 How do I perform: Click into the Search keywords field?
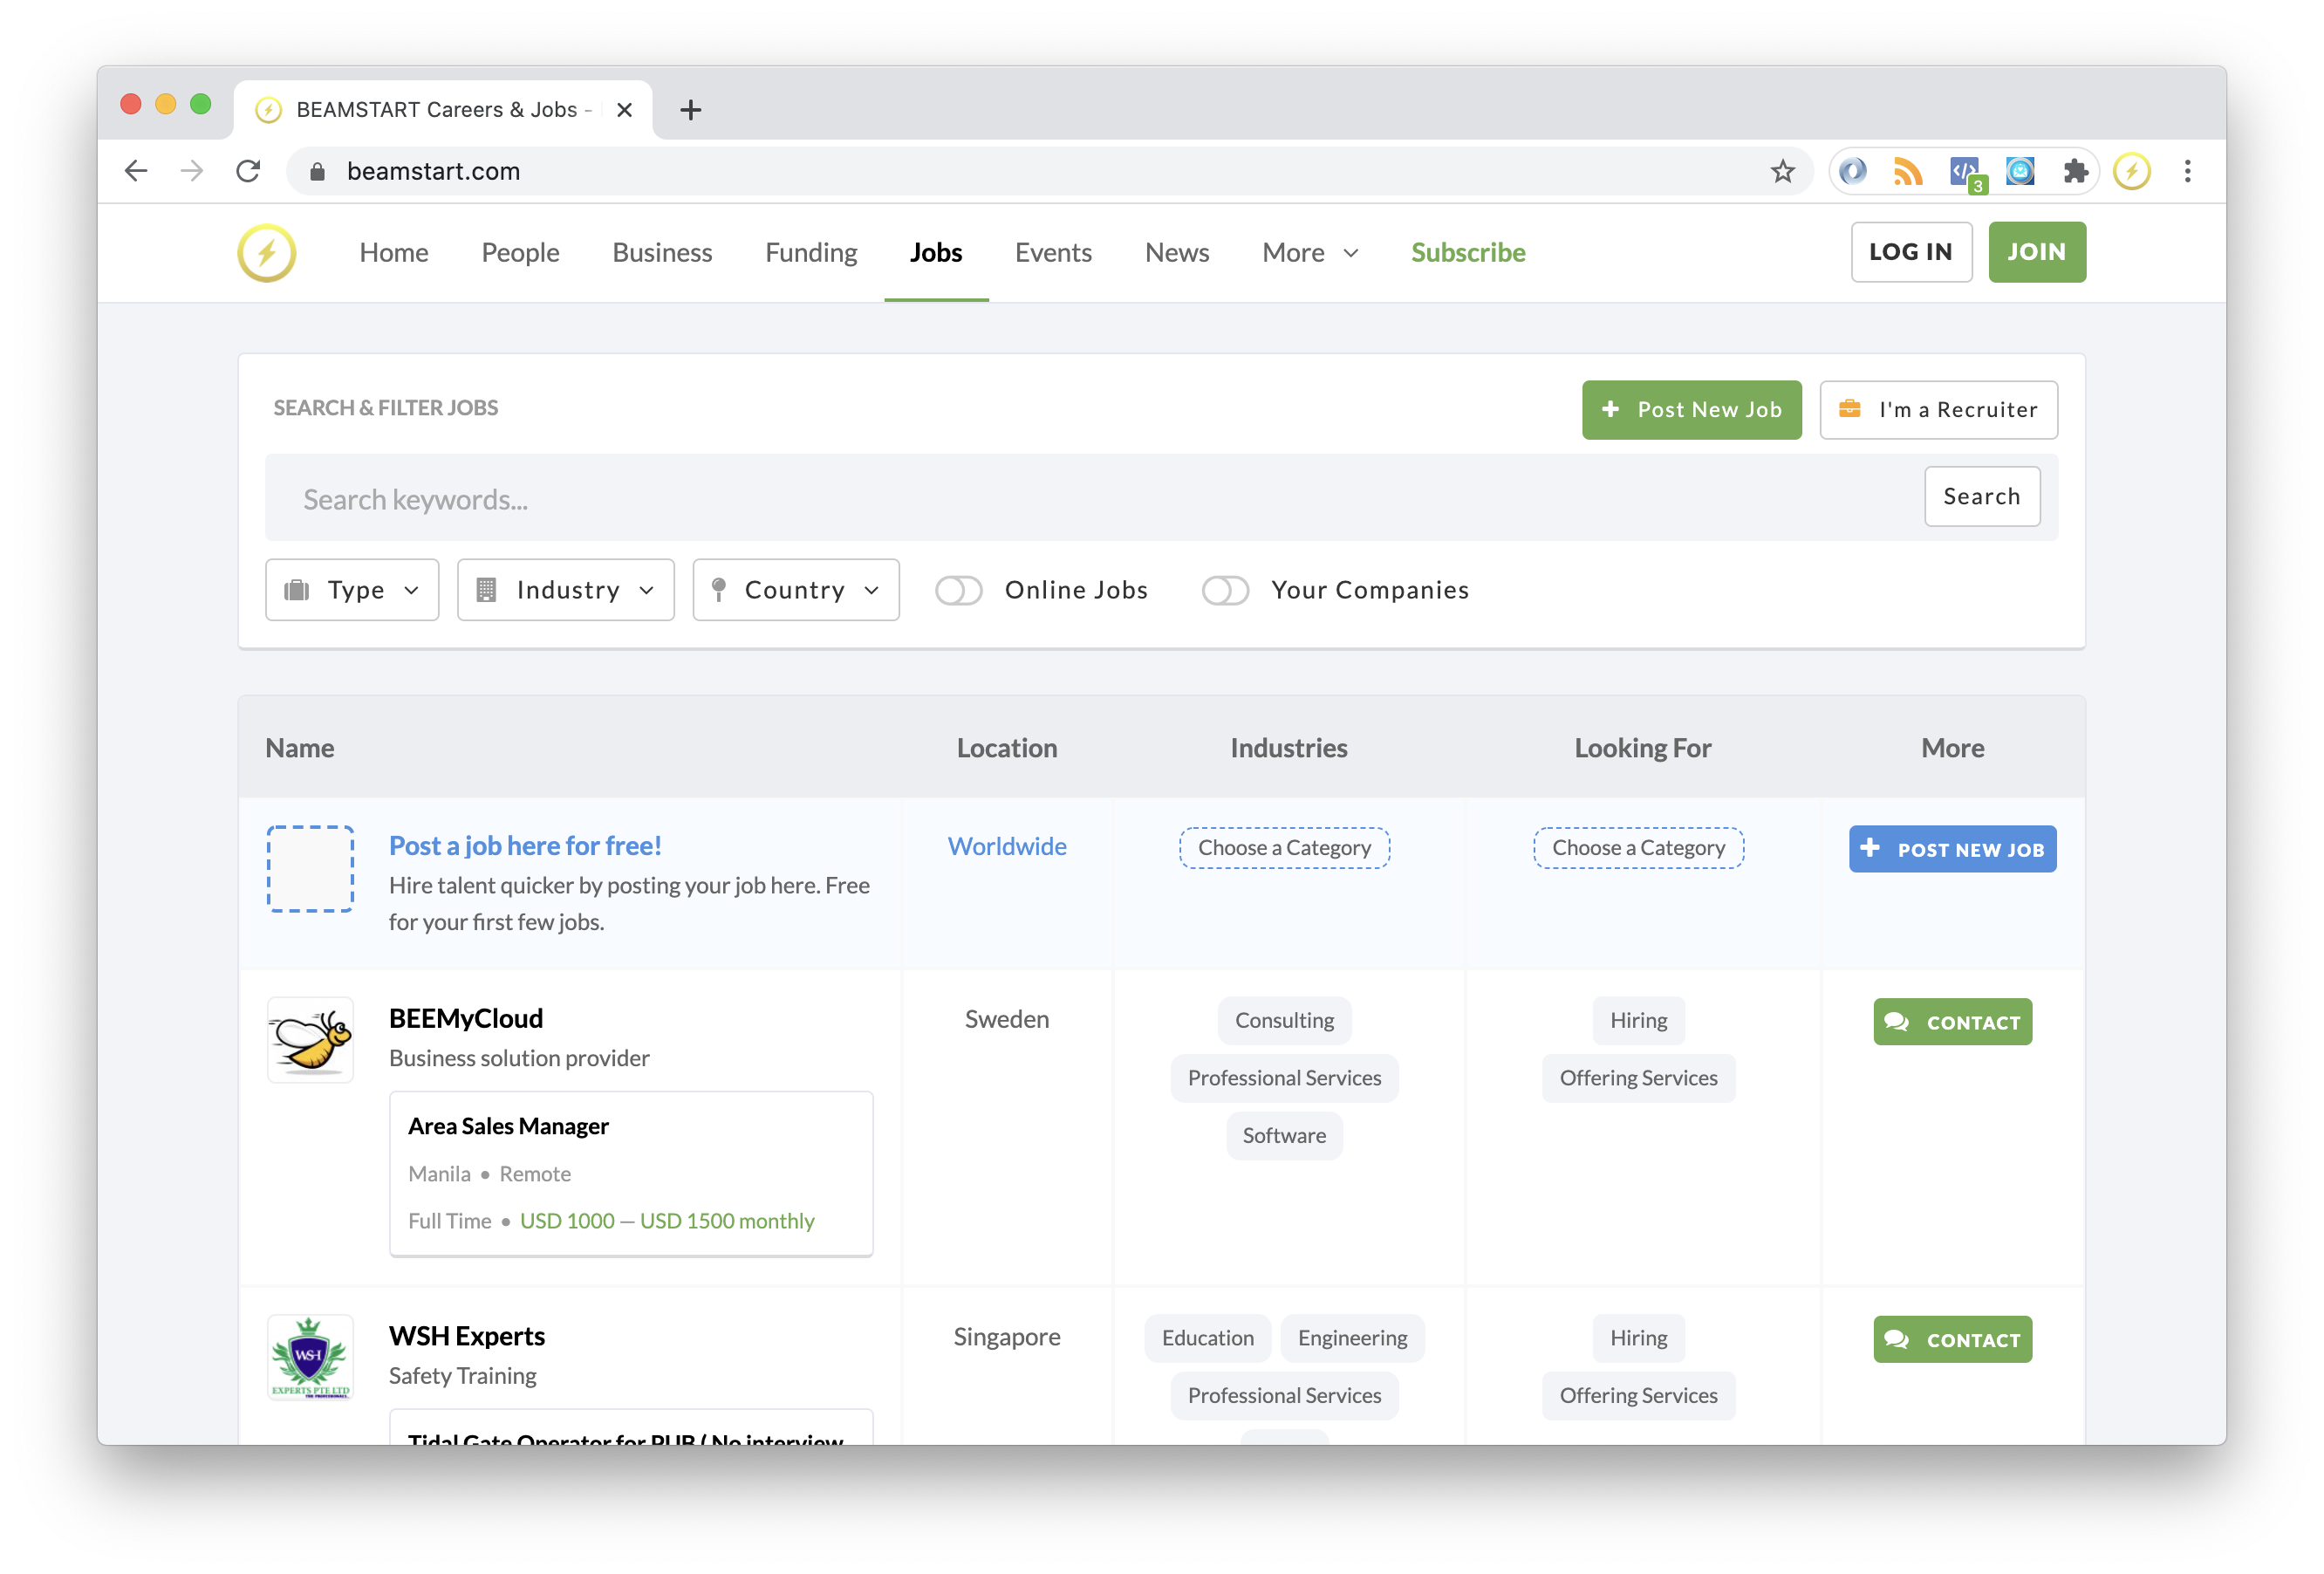tap(1090, 498)
